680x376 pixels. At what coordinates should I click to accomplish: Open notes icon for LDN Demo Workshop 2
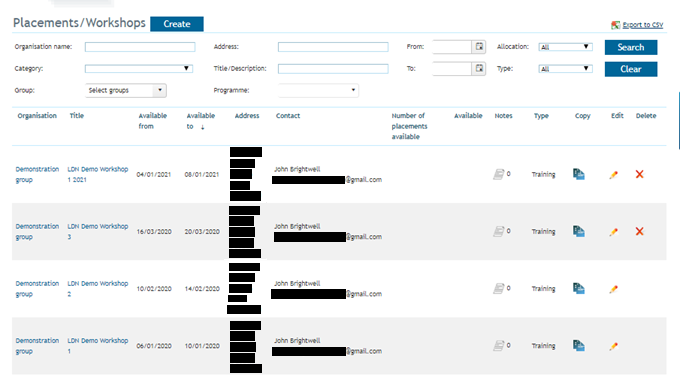[x=499, y=289]
